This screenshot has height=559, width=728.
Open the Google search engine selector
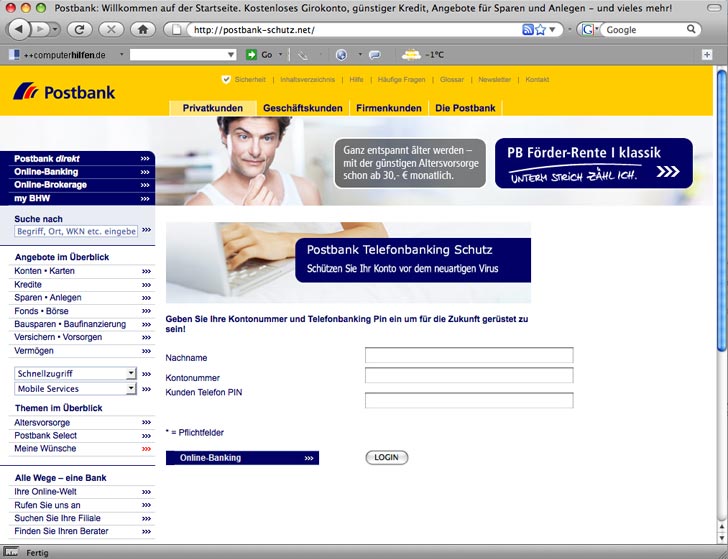pyautogui.click(x=588, y=30)
